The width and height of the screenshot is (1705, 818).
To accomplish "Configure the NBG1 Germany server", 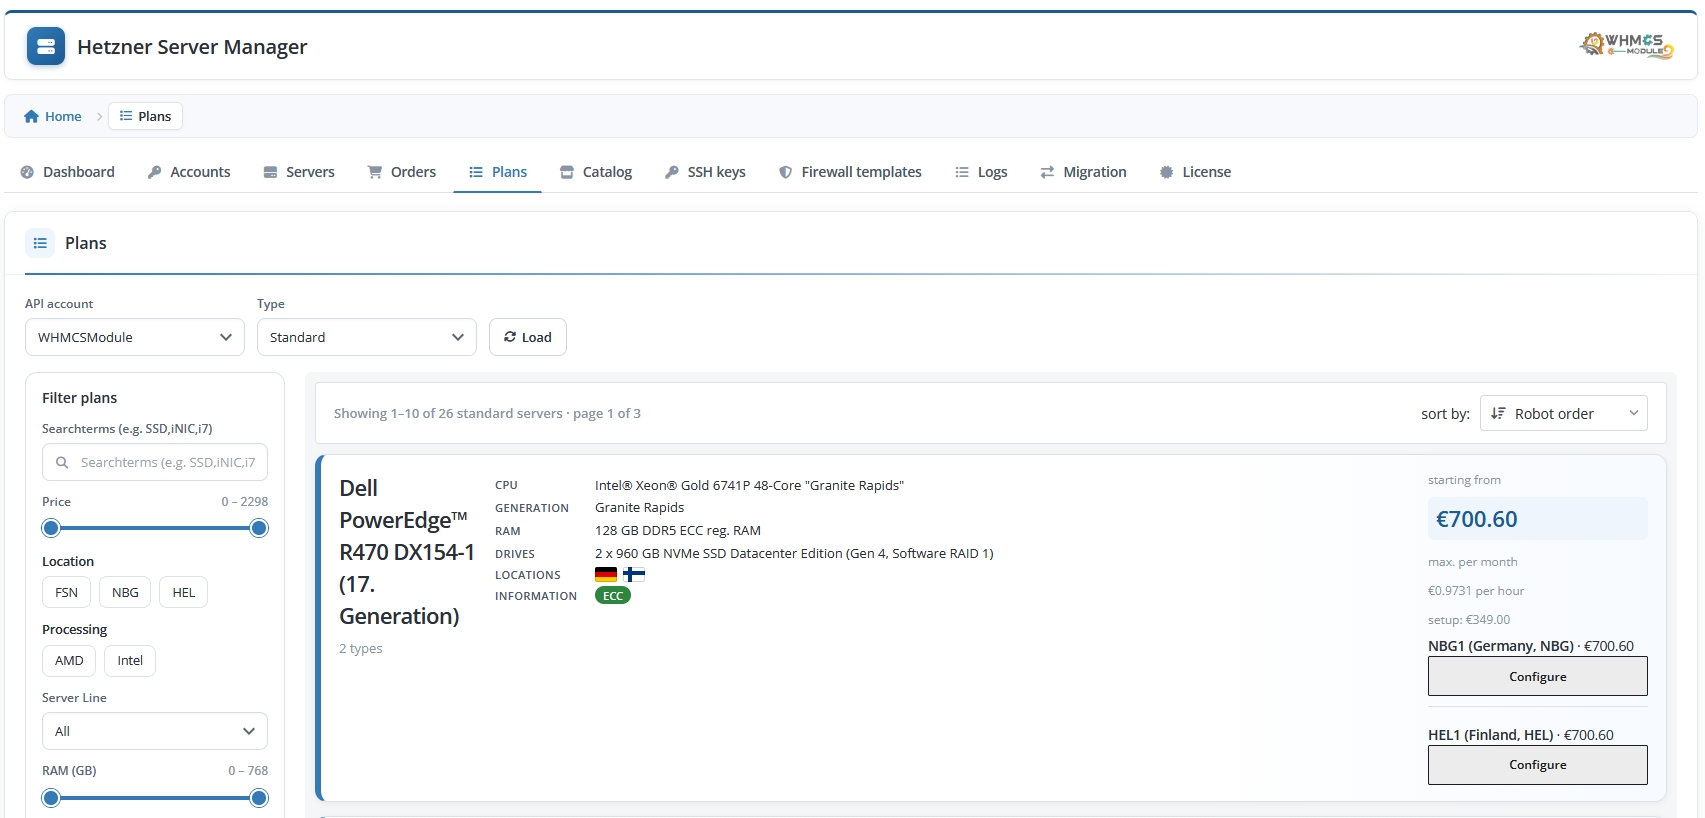I will [1538, 676].
